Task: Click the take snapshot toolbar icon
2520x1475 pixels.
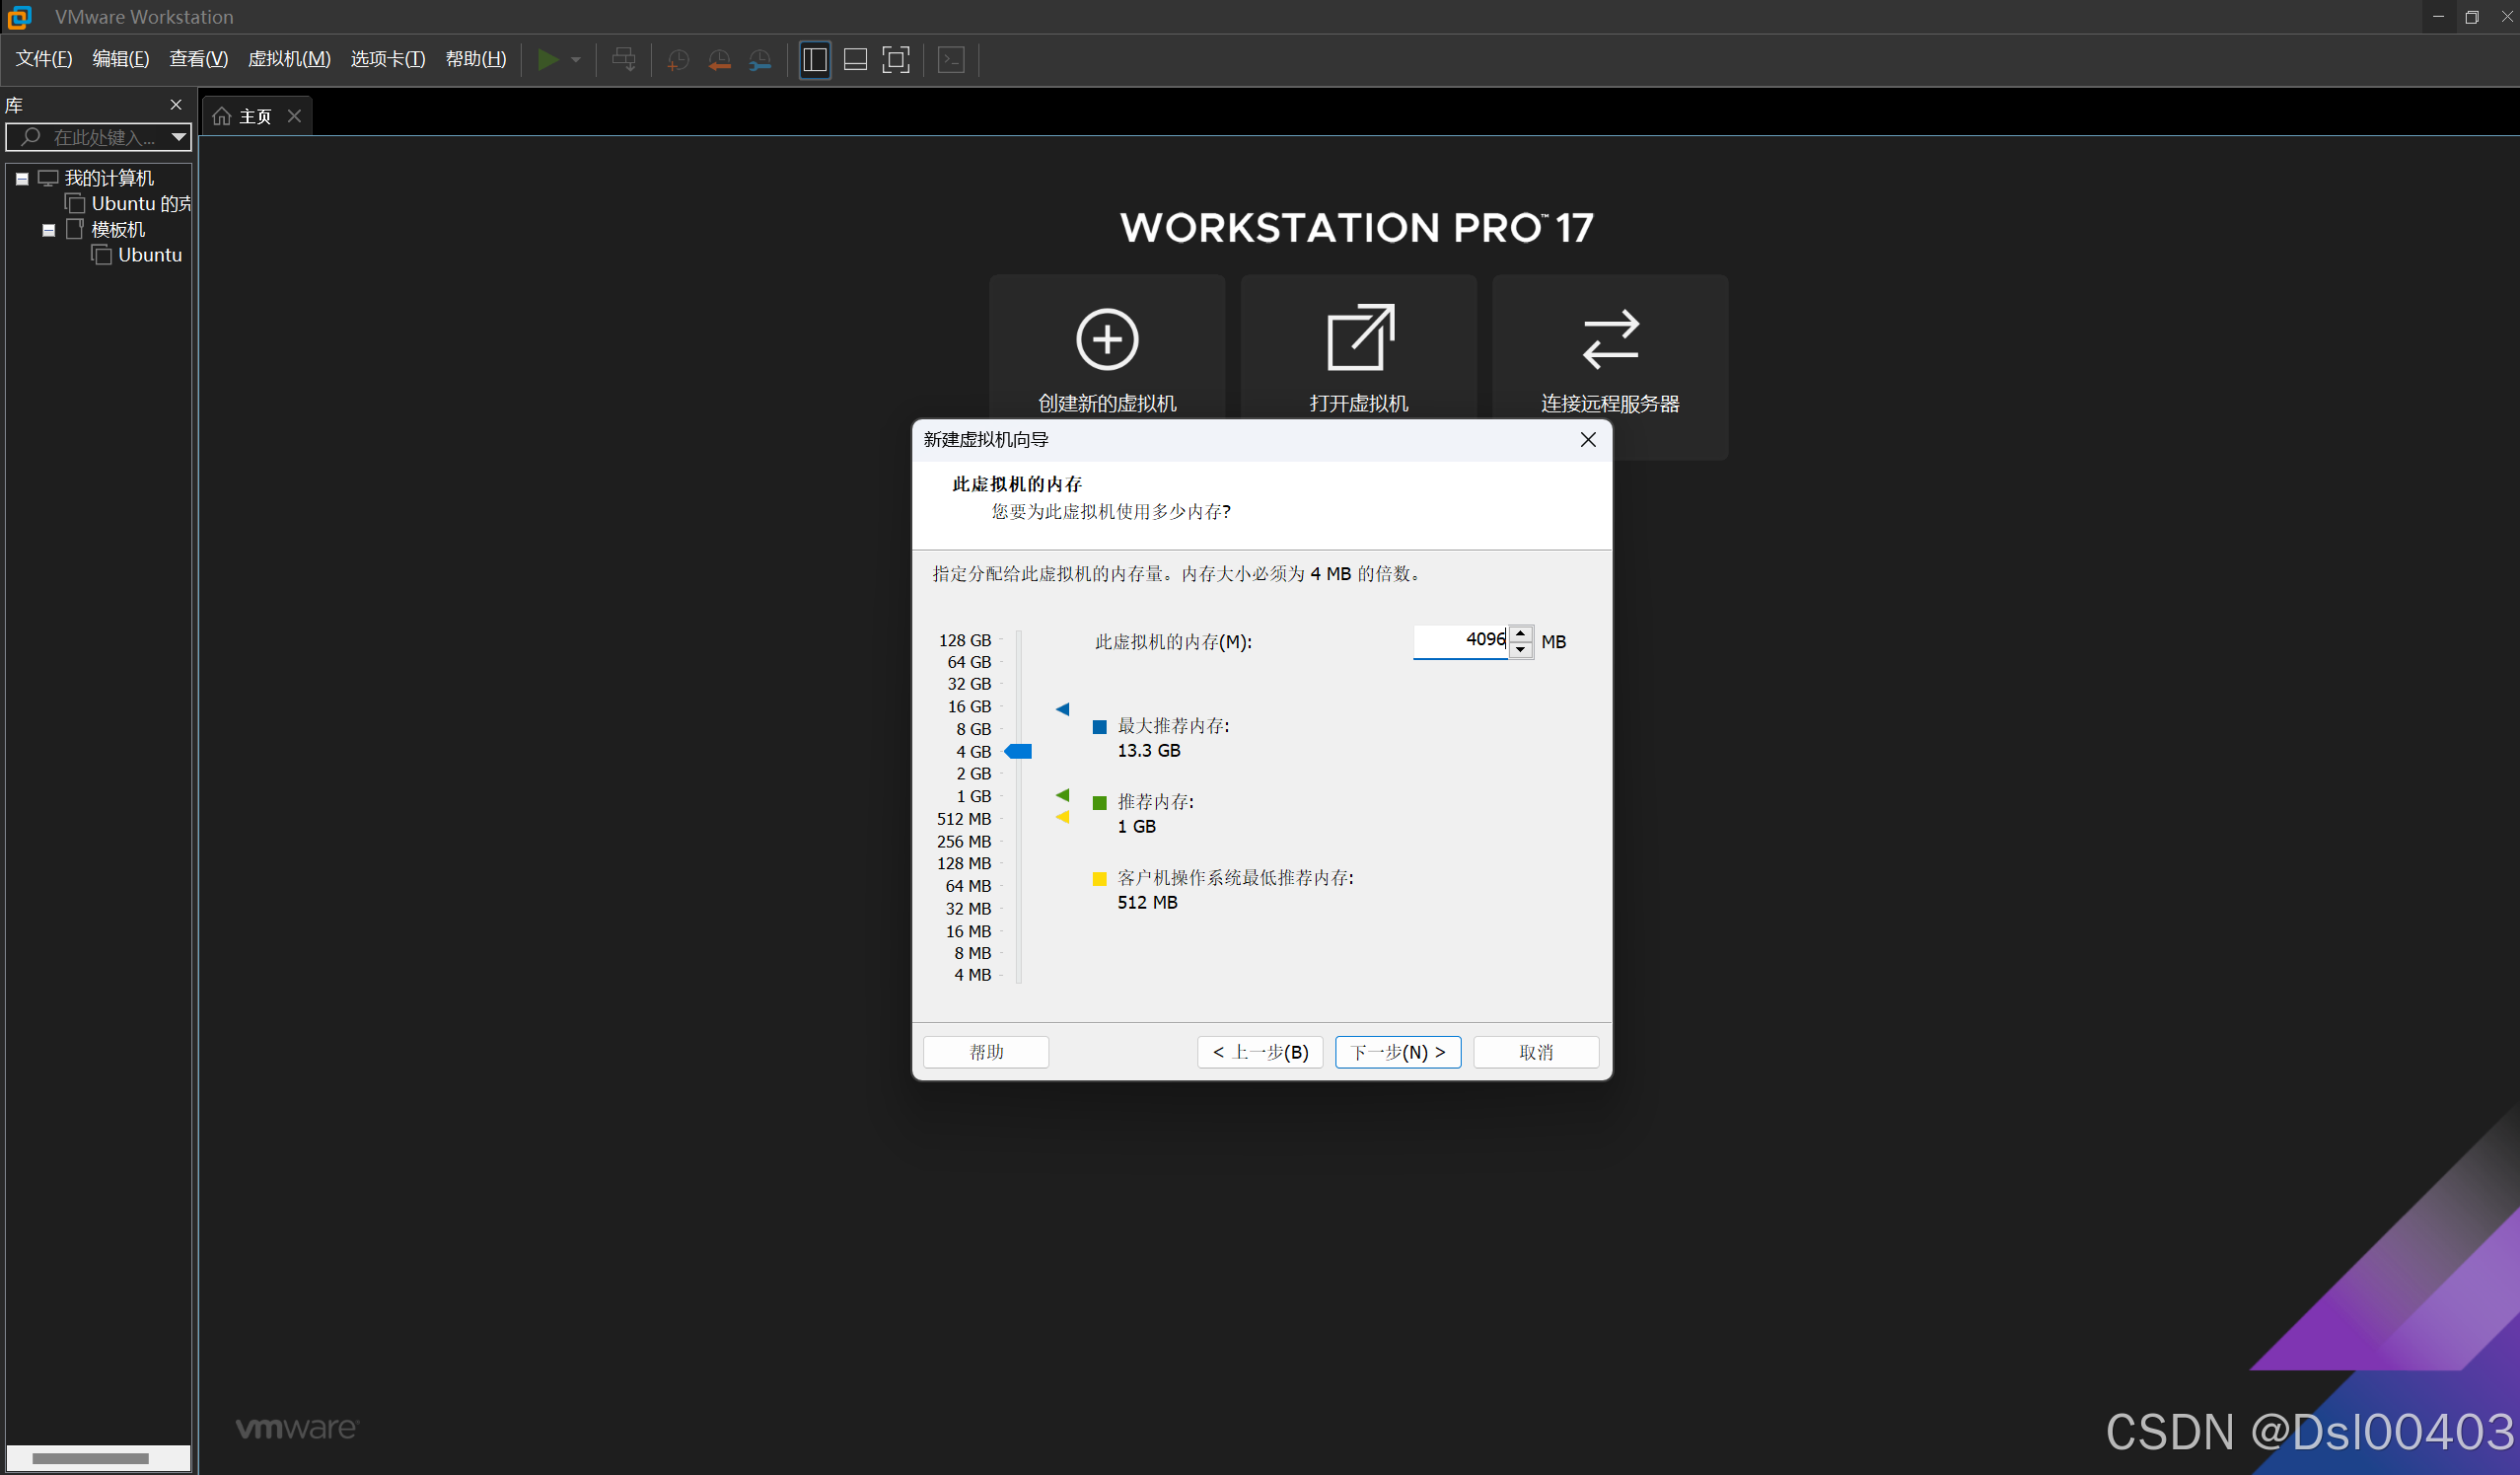Action: point(678,60)
